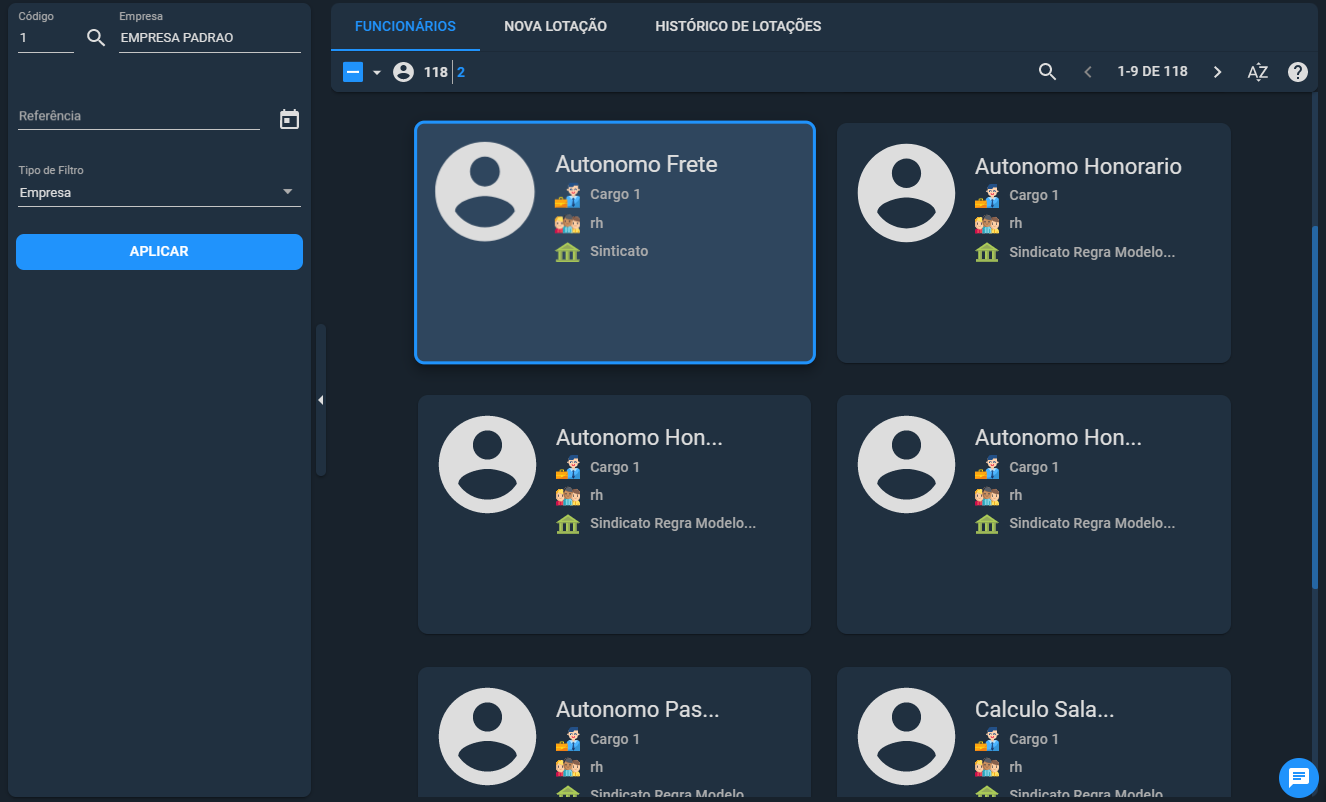
Task: Open the selection options arrow beside the checkbox
Action: pyautogui.click(x=377, y=73)
